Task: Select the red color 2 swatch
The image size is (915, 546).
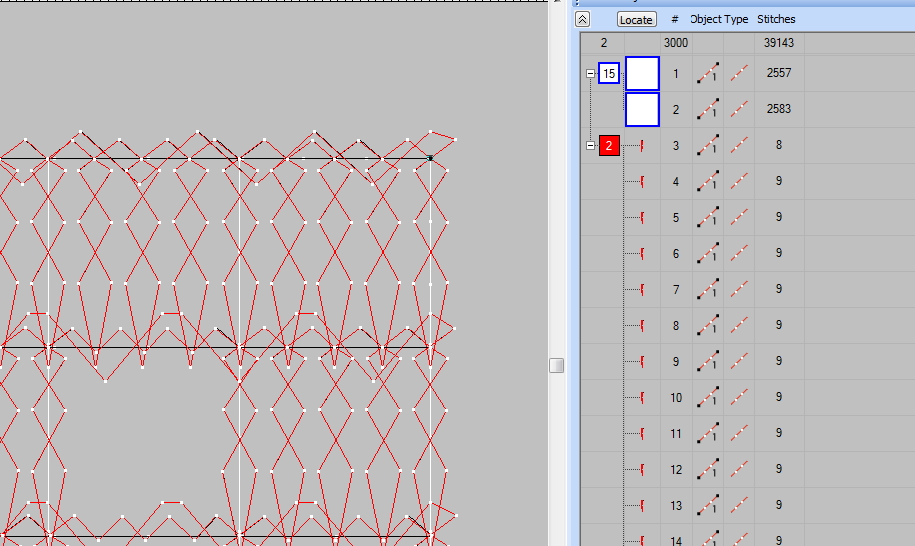Action: pos(609,146)
